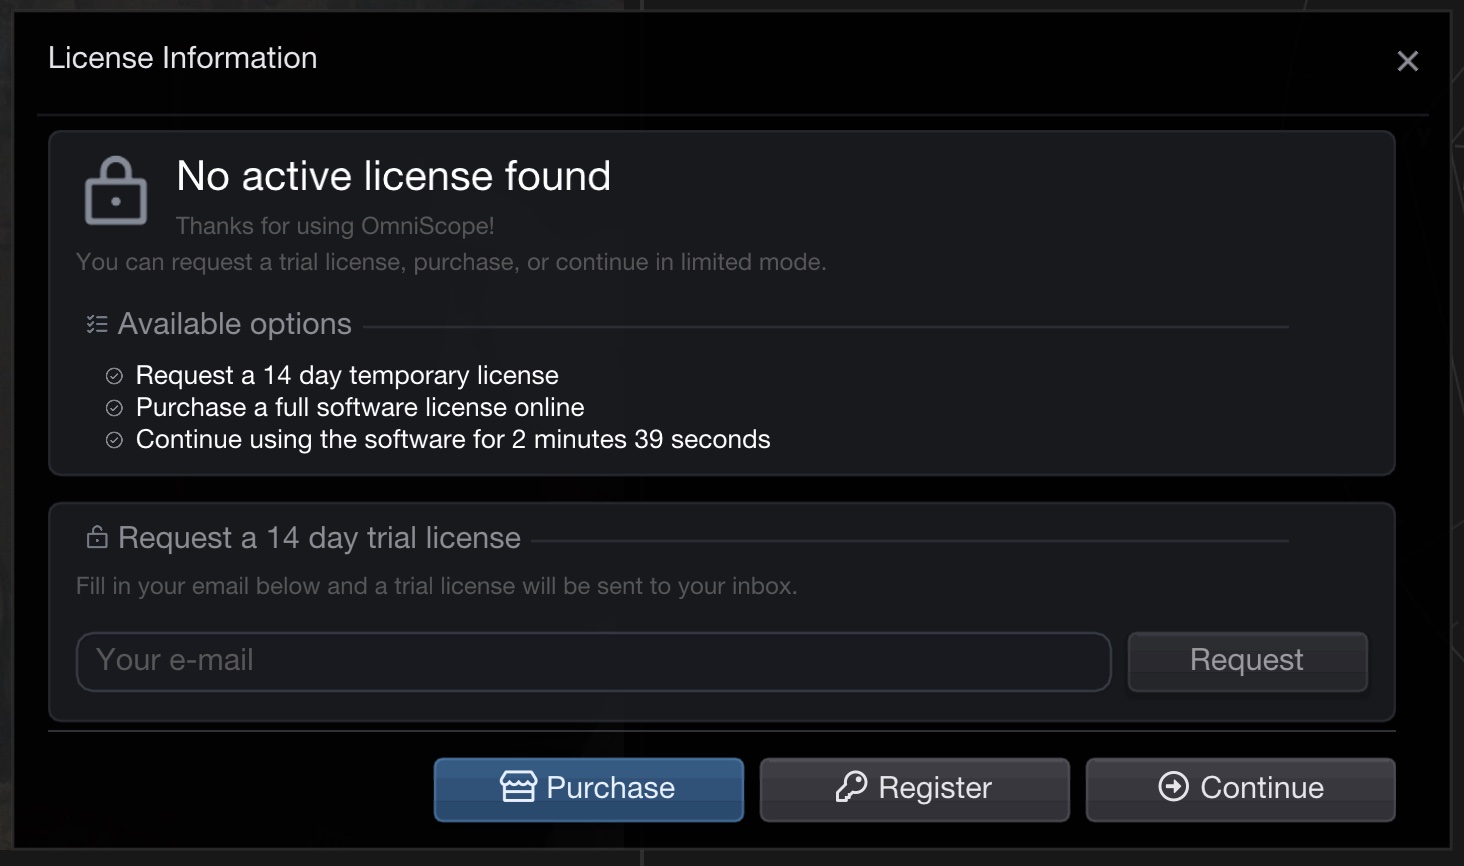Screen dimensions: 1464x866
Task: Click check circle beside Purchase full software license
Action: (114, 408)
